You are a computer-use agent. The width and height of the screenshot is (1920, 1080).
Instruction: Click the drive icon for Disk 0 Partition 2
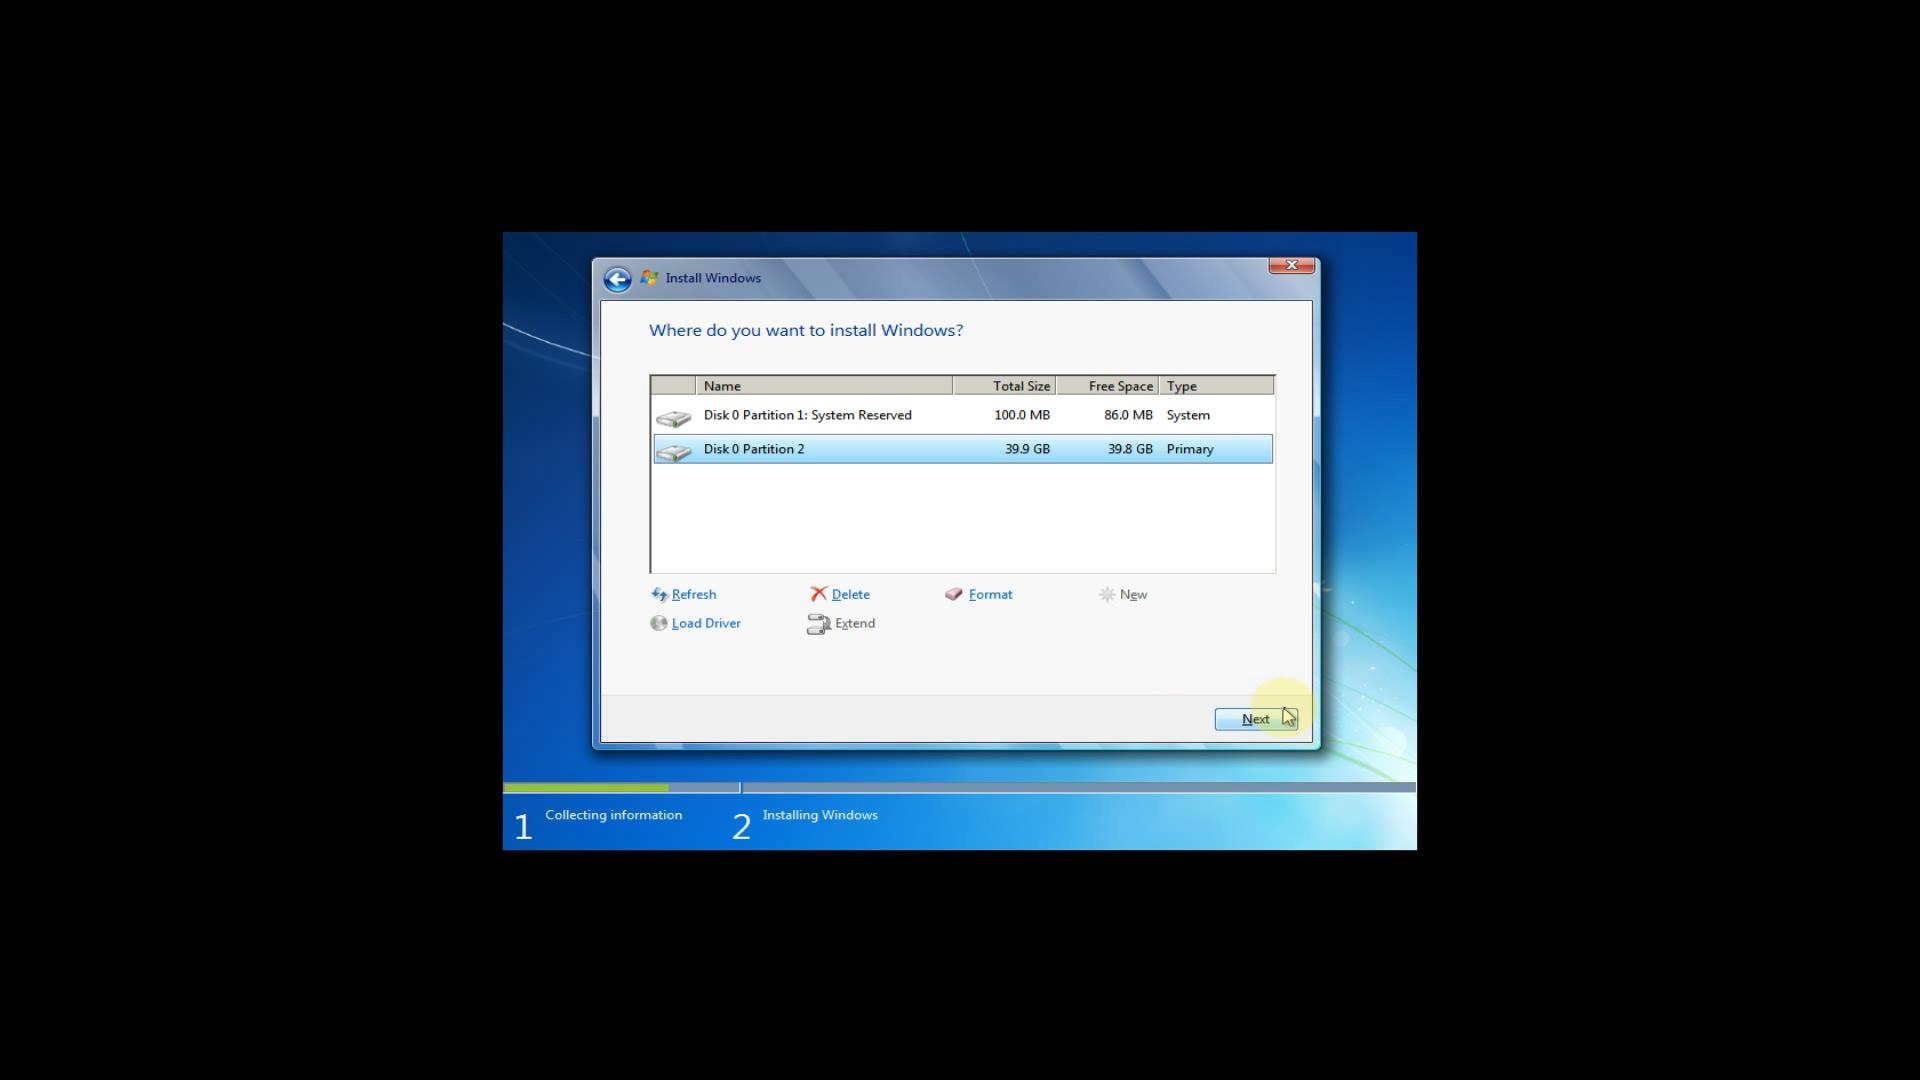673,452
